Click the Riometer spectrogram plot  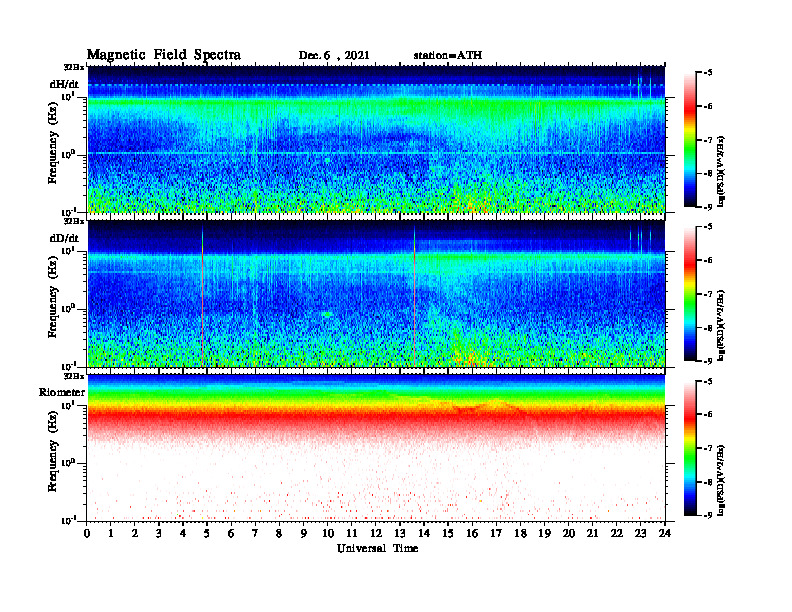(x=376, y=447)
